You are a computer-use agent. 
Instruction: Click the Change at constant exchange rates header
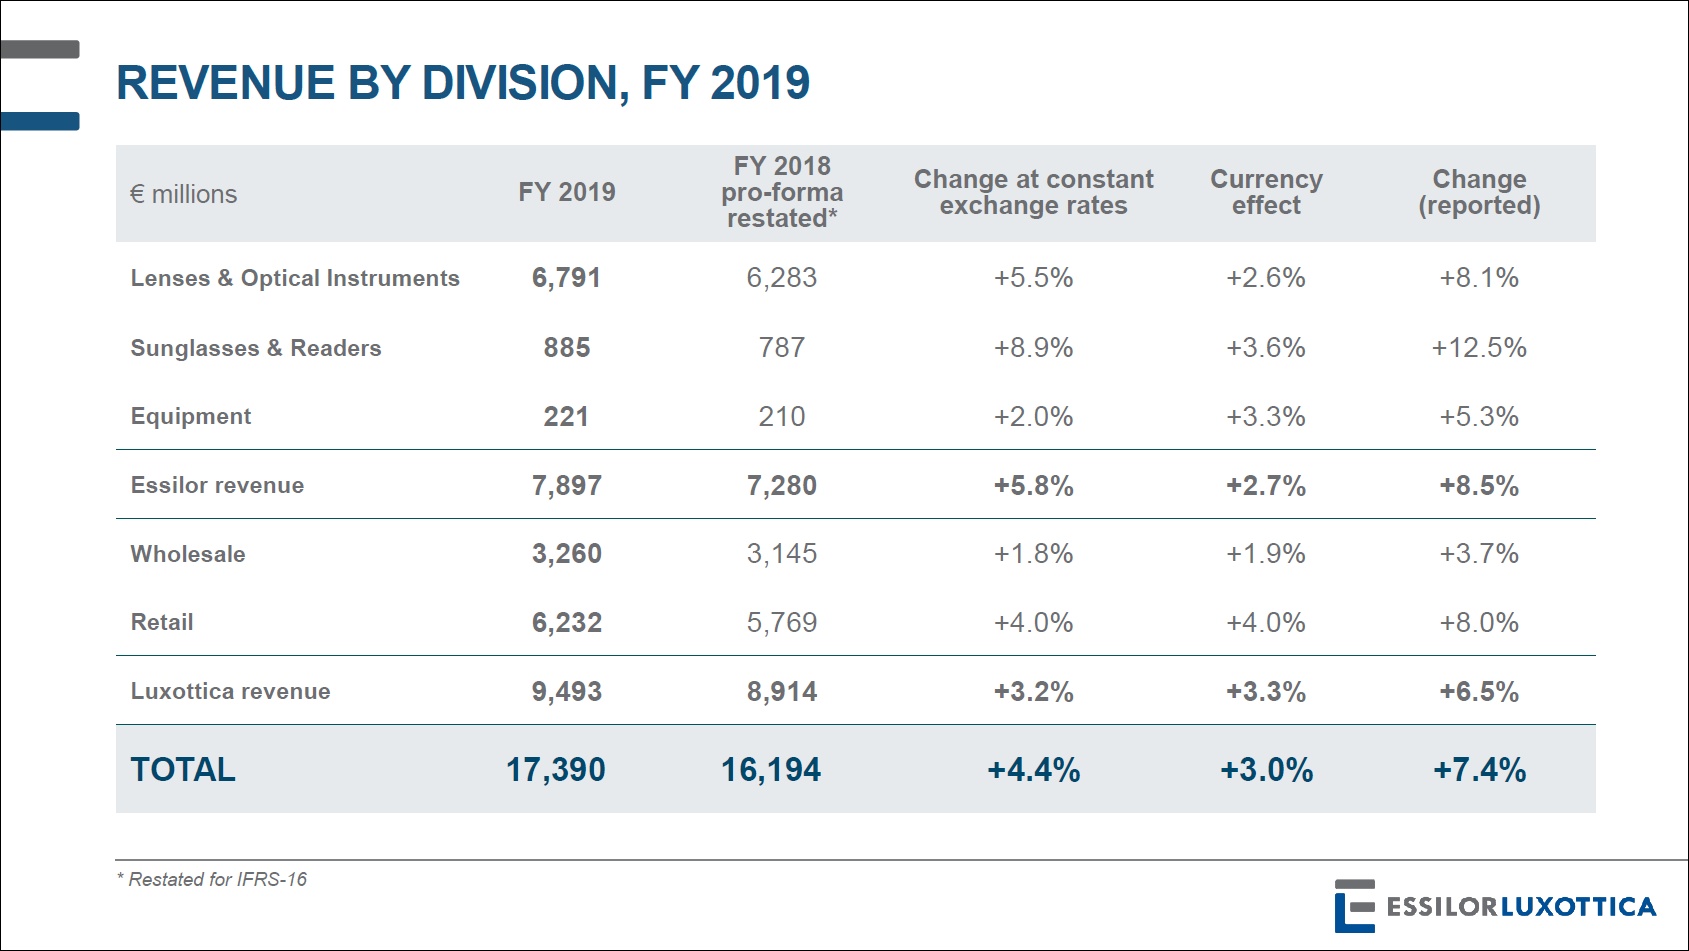tap(1033, 192)
